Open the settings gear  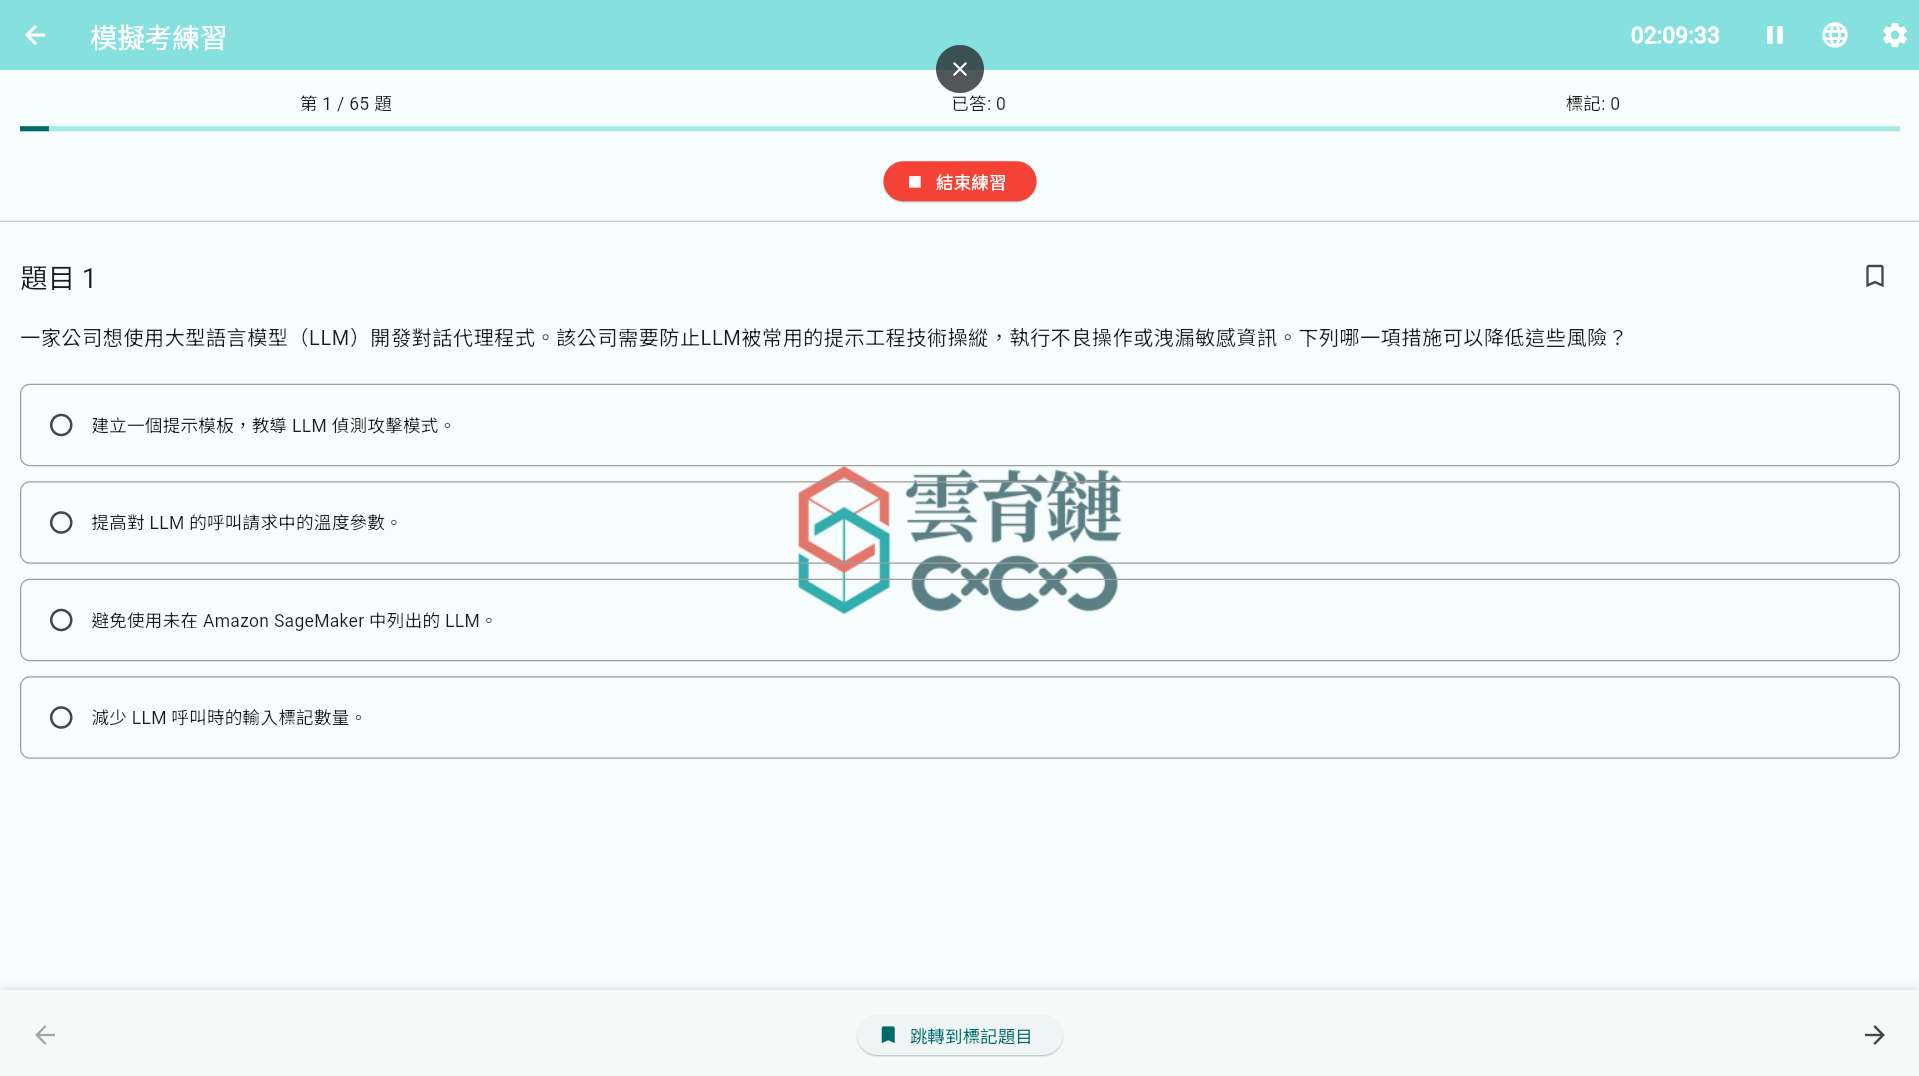tap(1894, 35)
